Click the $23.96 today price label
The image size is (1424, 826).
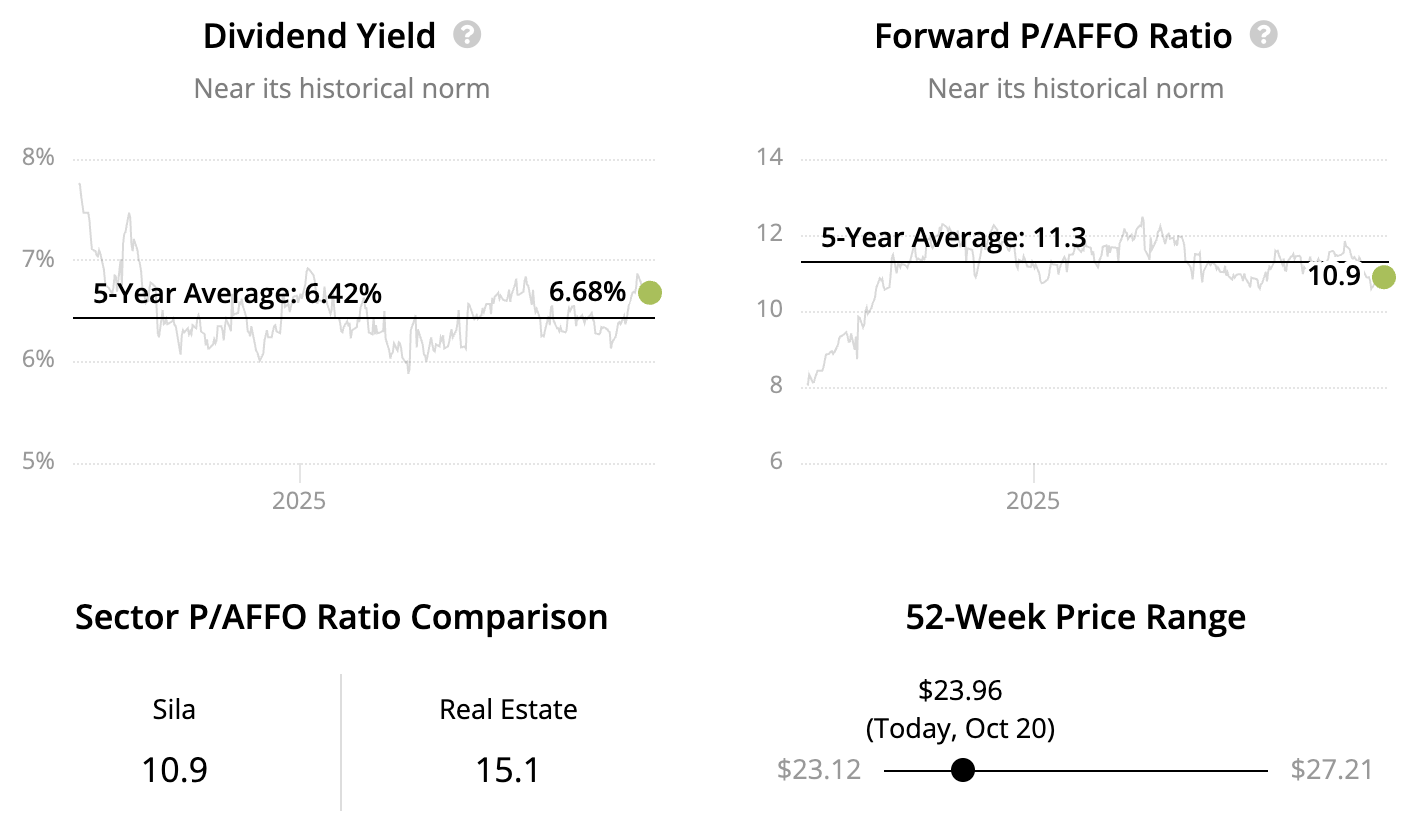point(960,690)
